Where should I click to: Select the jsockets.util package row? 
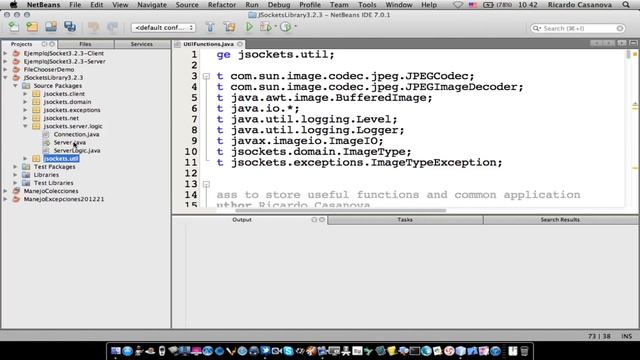point(61,158)
